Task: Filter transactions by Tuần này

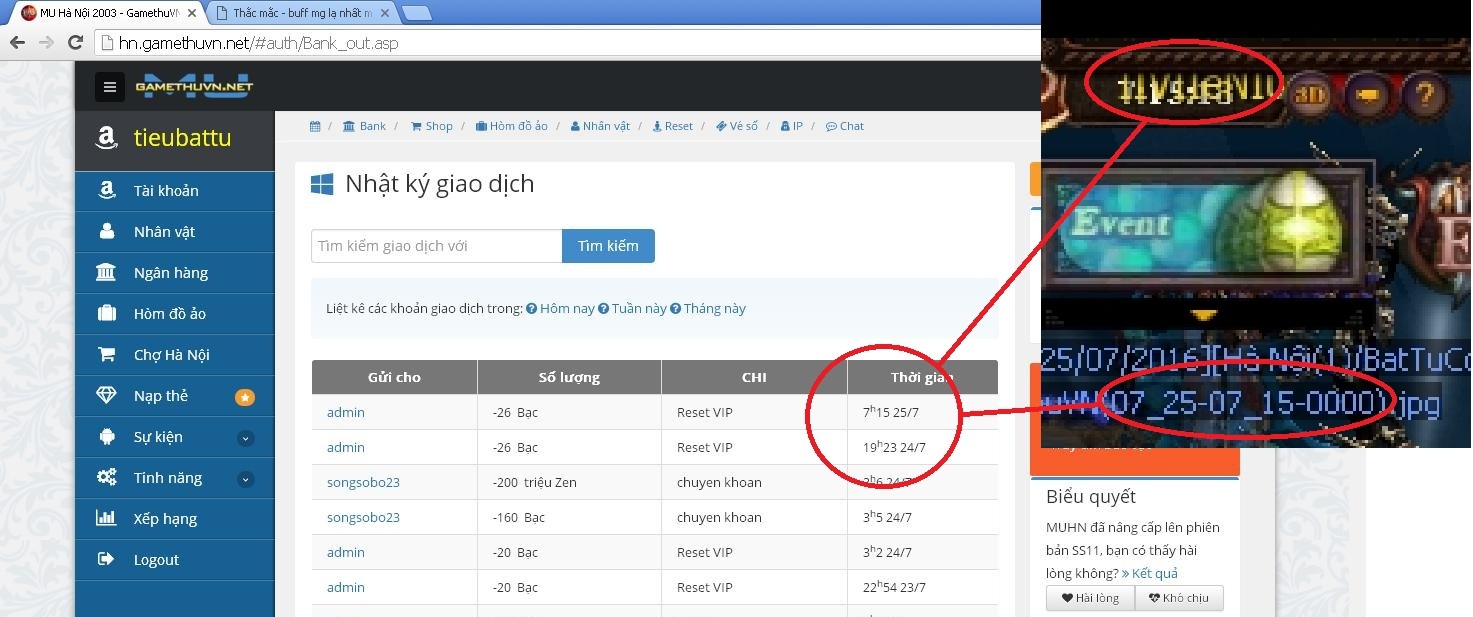Action: (632, 309)
